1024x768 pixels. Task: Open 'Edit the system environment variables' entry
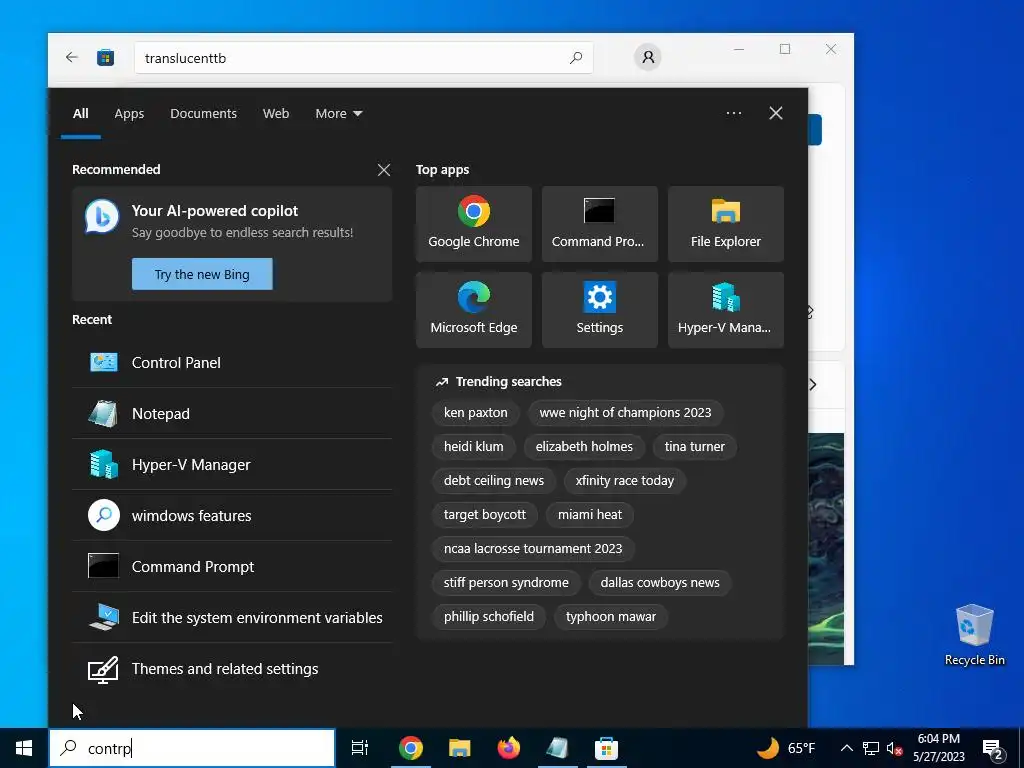tap(232, 617)
